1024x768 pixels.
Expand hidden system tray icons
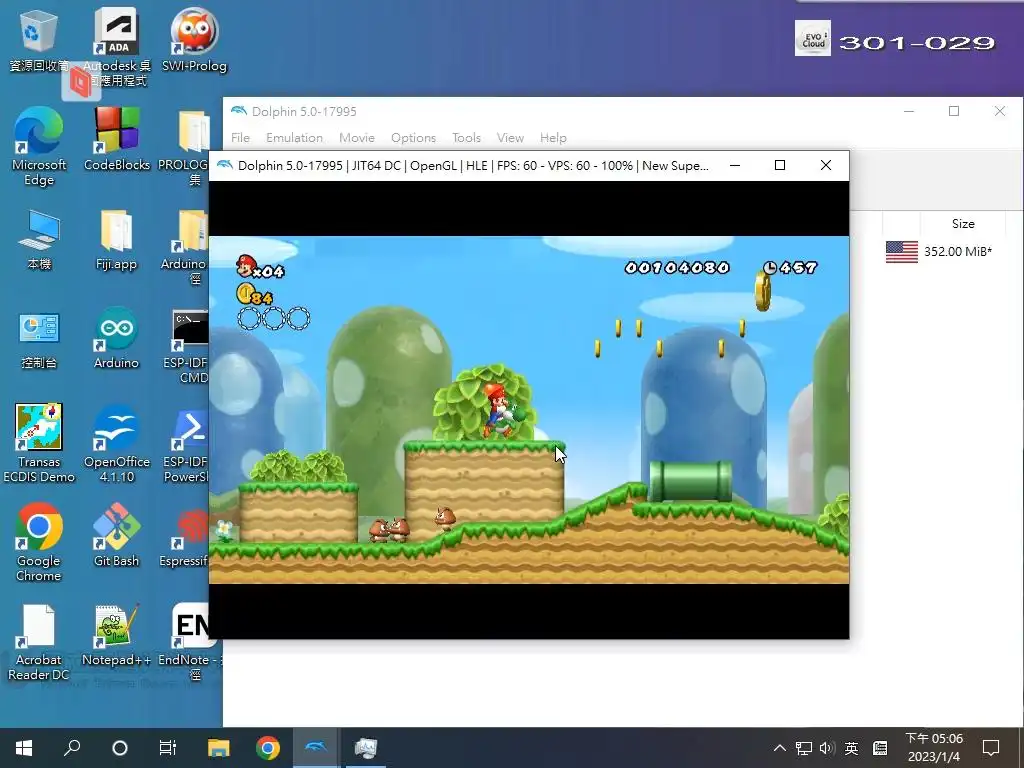pos(780,748)
